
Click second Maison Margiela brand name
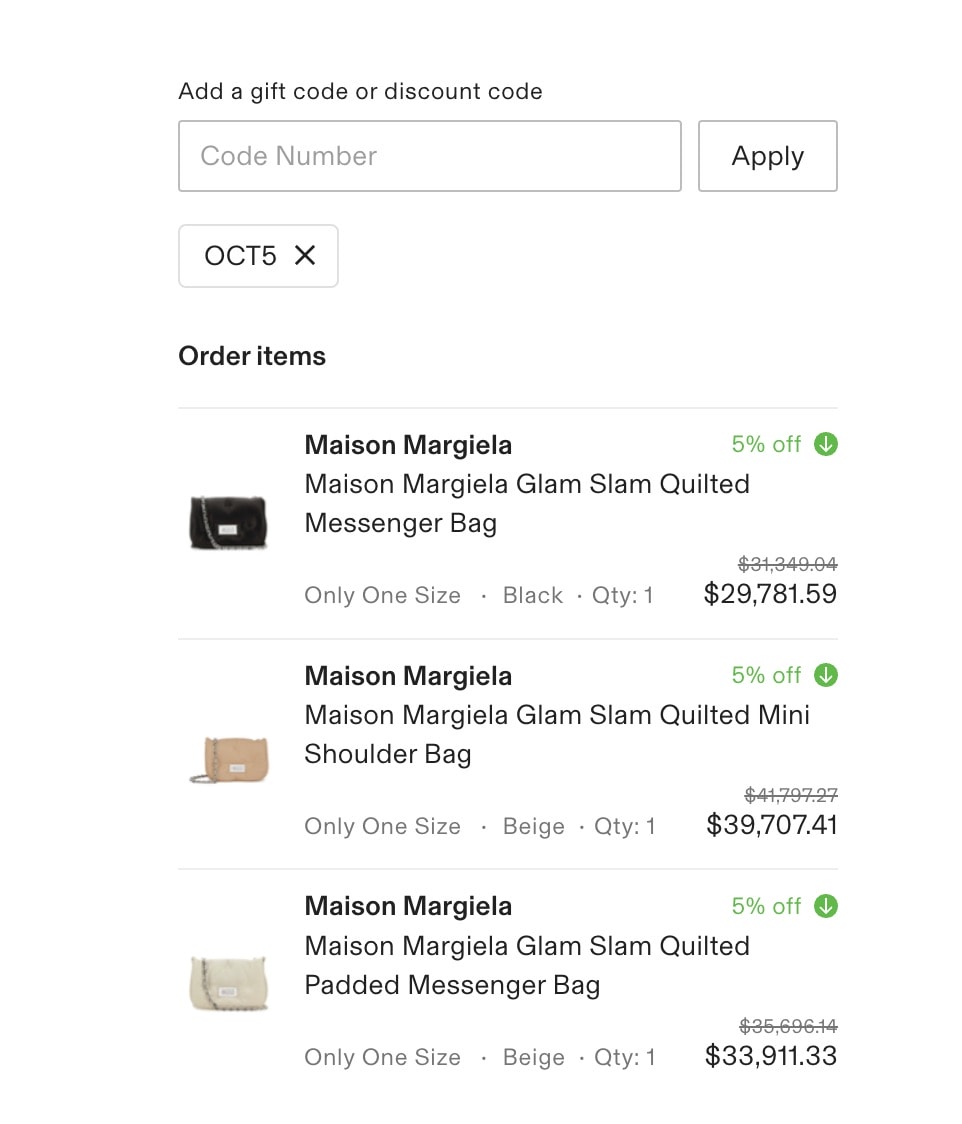[x=408, y=676]
